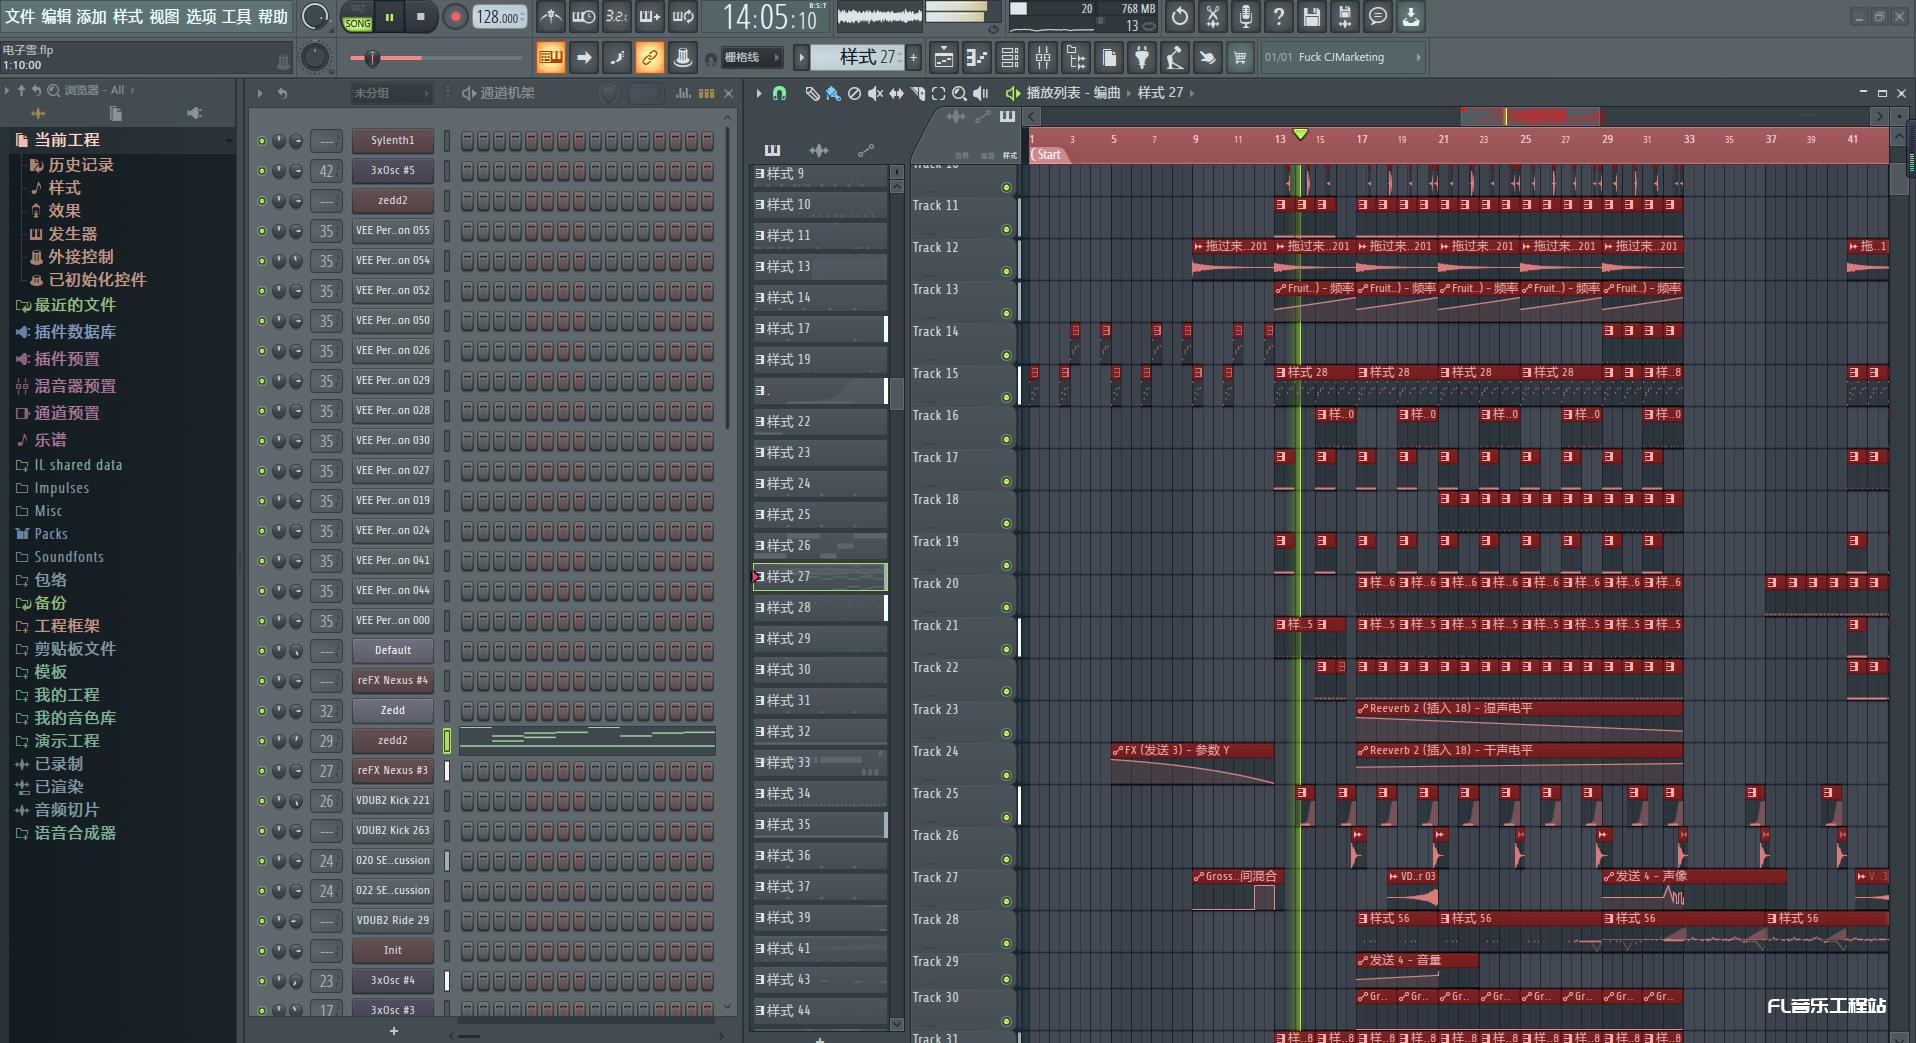The height and width of the screenshot is (1043, 1916).
Task: Open the mixer view icon
Action: coord(1043,58)
